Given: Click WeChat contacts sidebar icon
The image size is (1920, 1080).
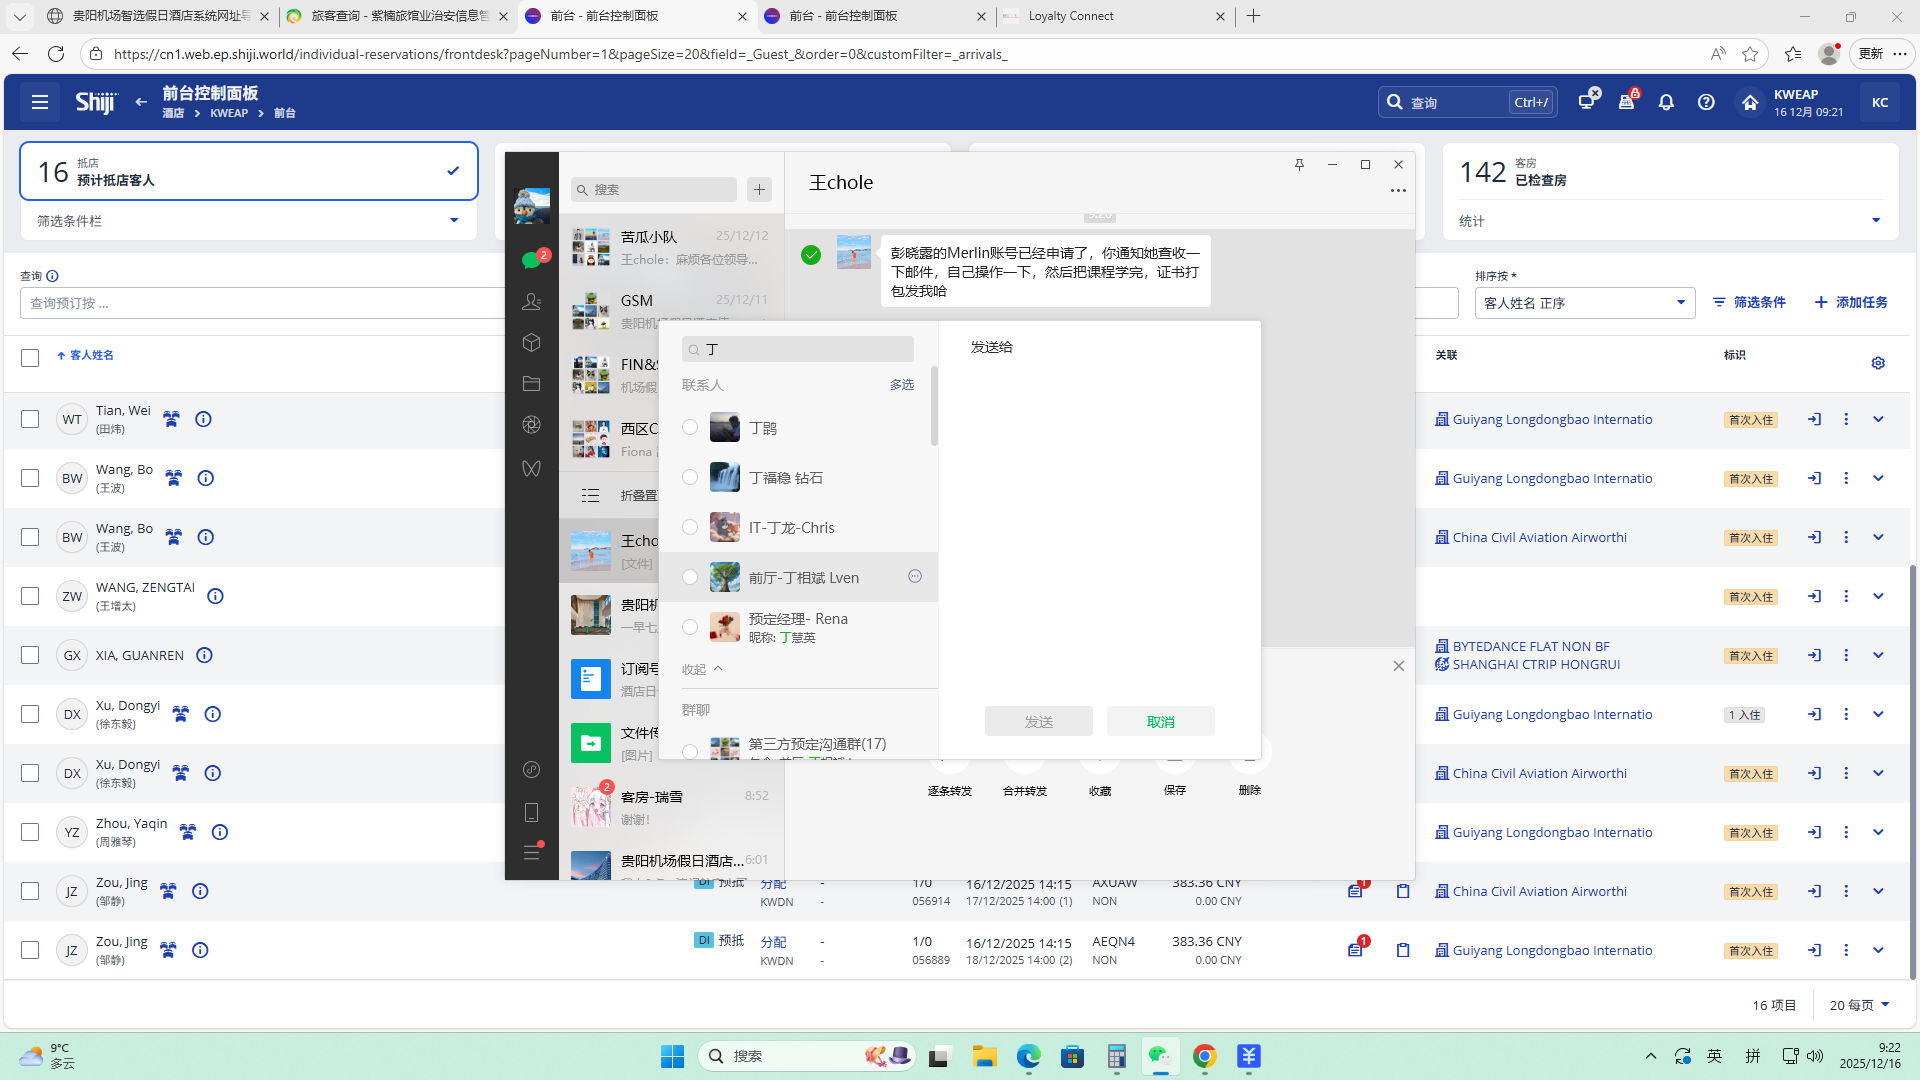Looking at the screenshot, I should coord(531,301).
